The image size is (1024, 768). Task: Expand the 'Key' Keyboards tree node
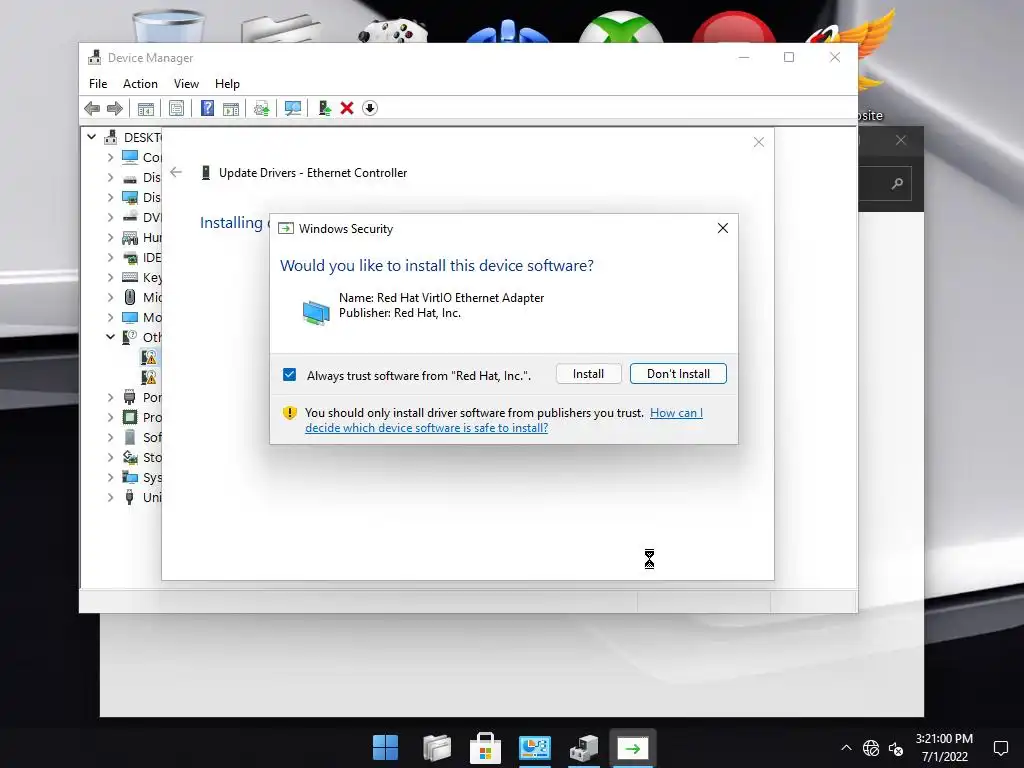(x=110, y=278)
